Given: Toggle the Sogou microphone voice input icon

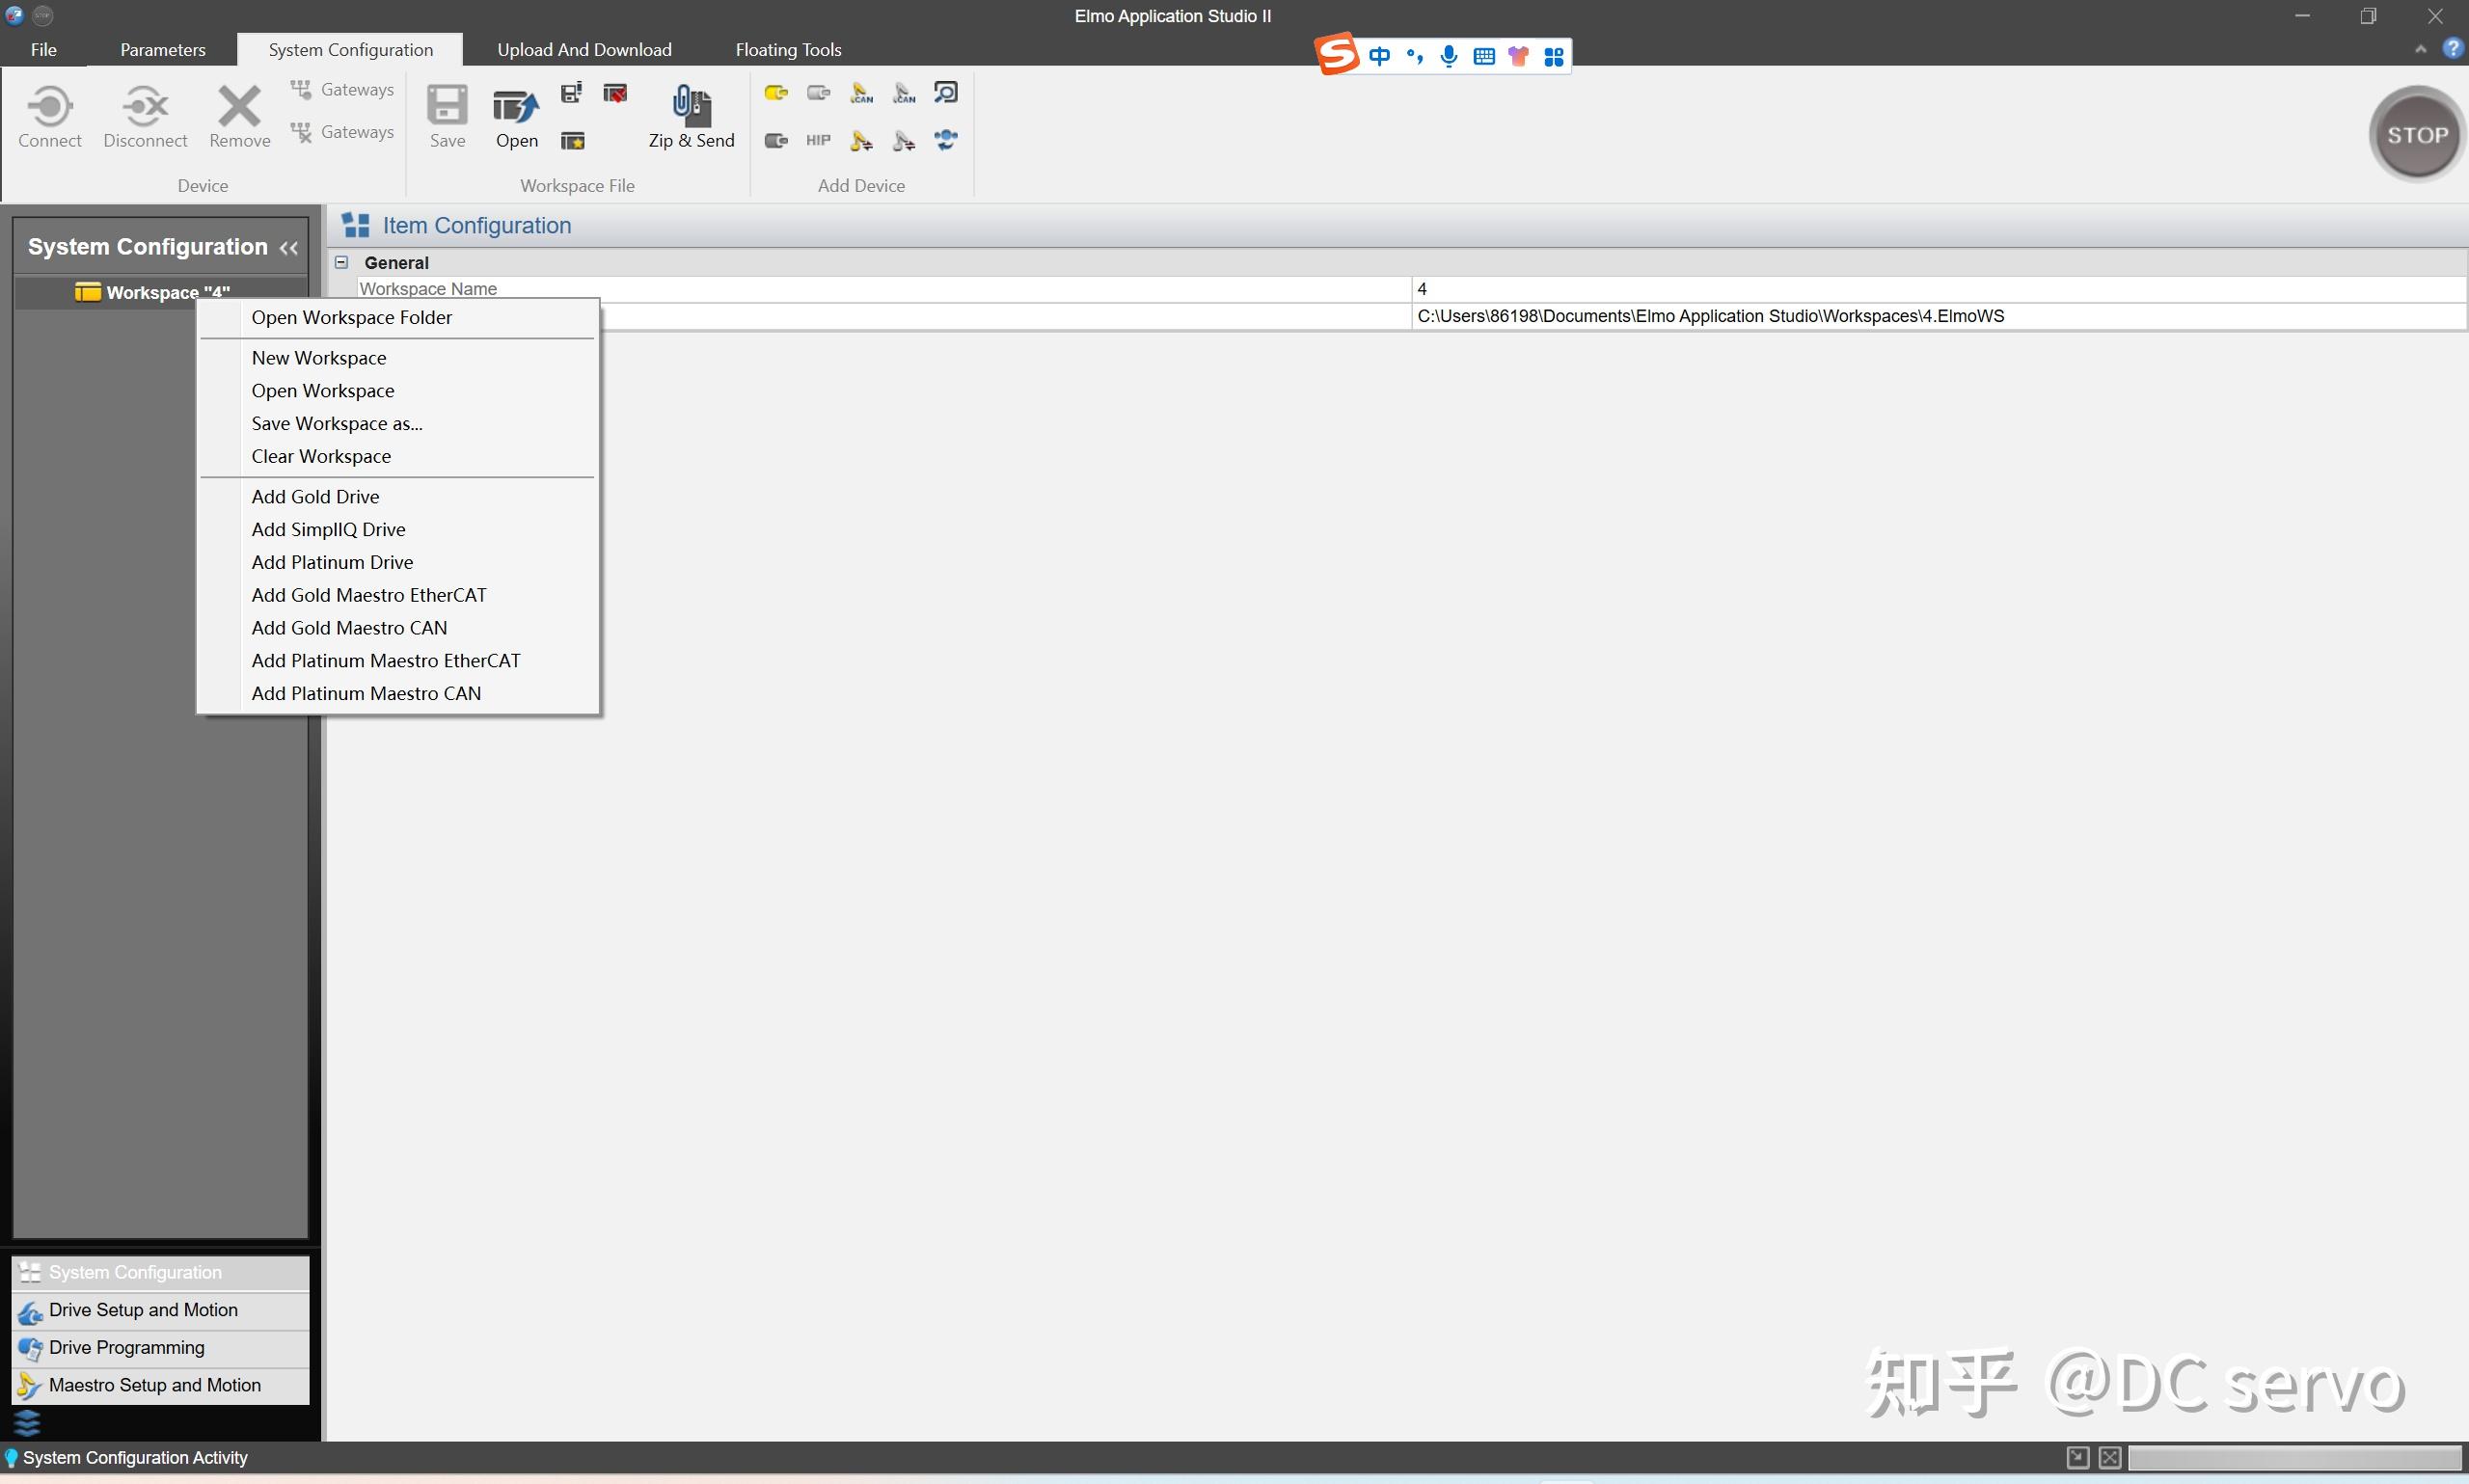Looking at the screenshot, I should (x=1448, y=57).
